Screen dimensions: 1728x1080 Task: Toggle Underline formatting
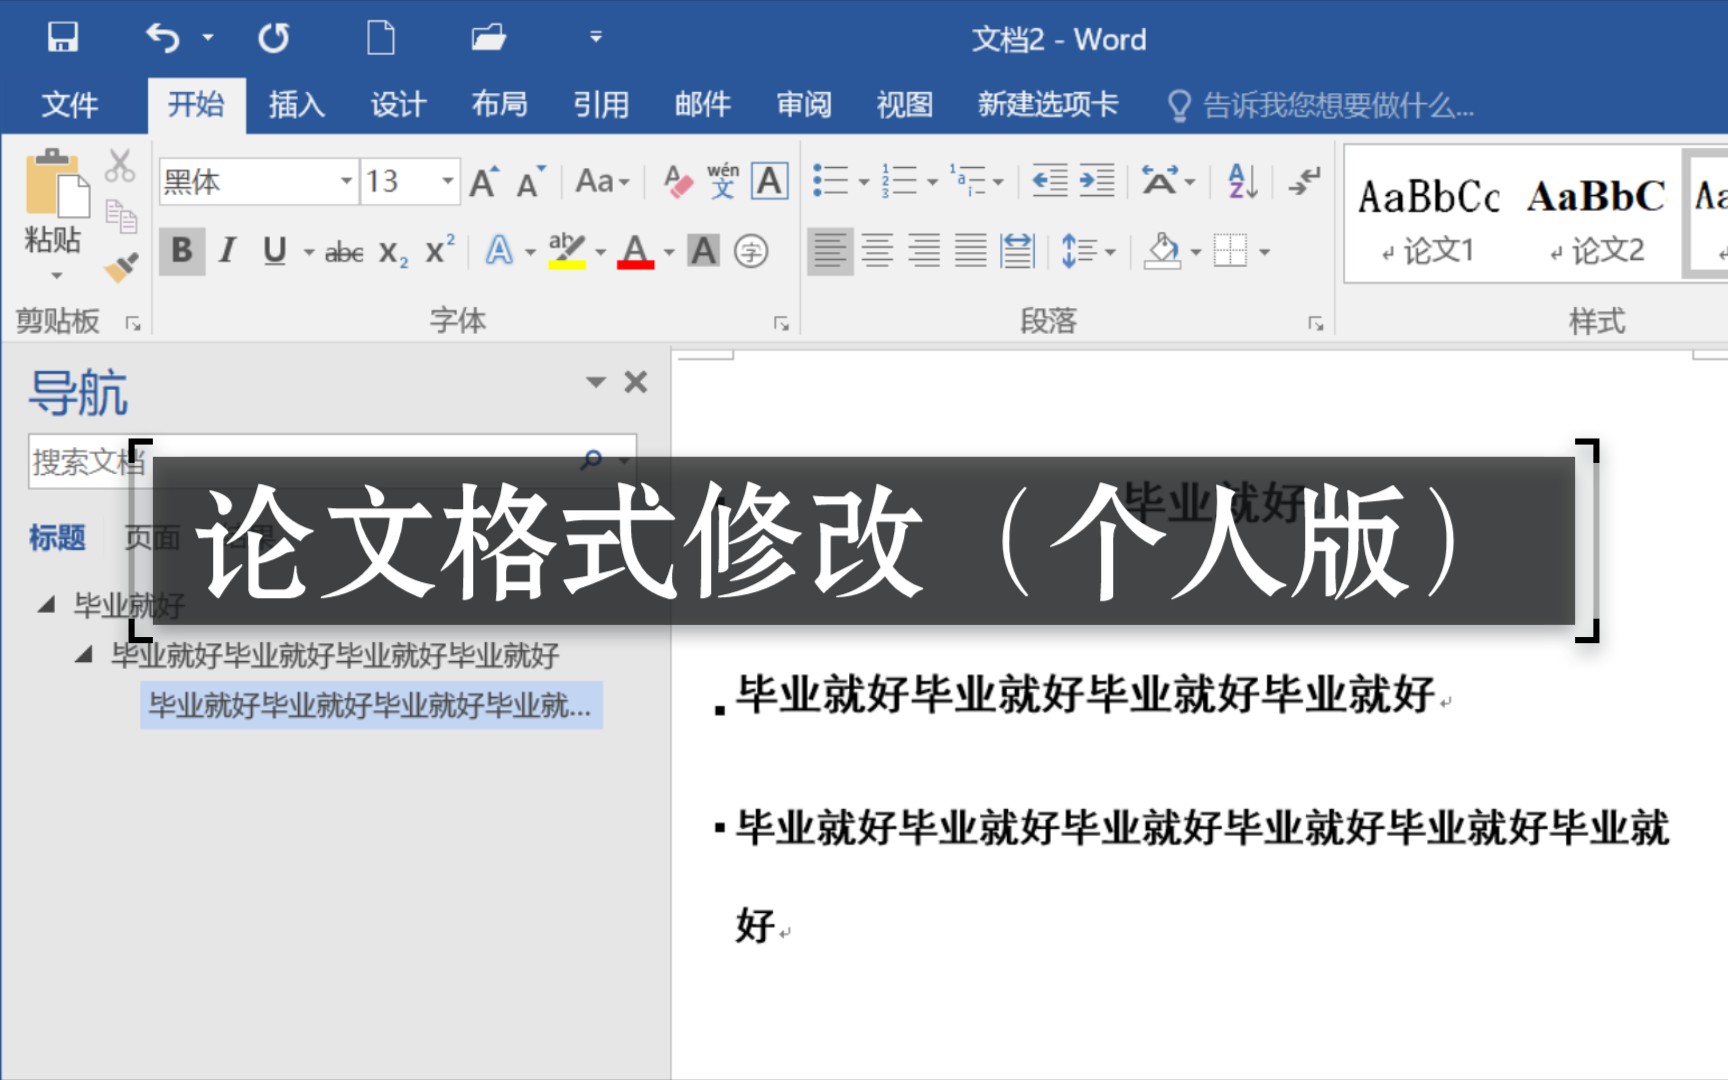(x=274, y=250)
